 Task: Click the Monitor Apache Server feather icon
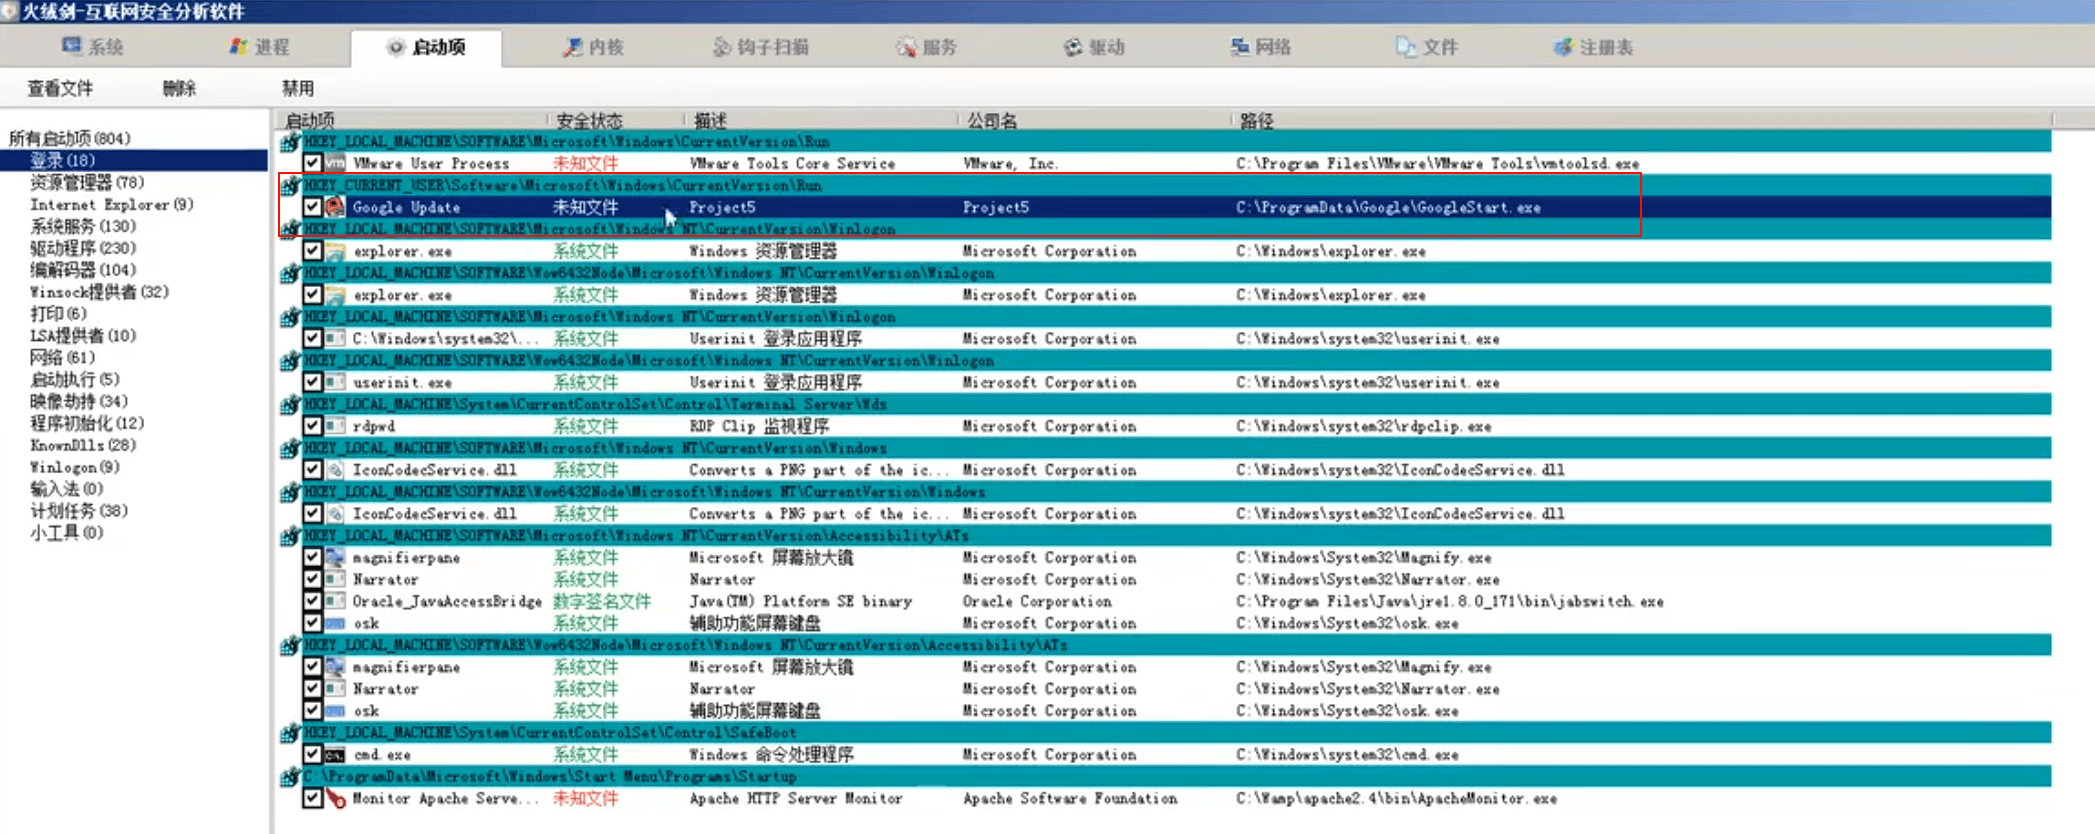[335, 798]
